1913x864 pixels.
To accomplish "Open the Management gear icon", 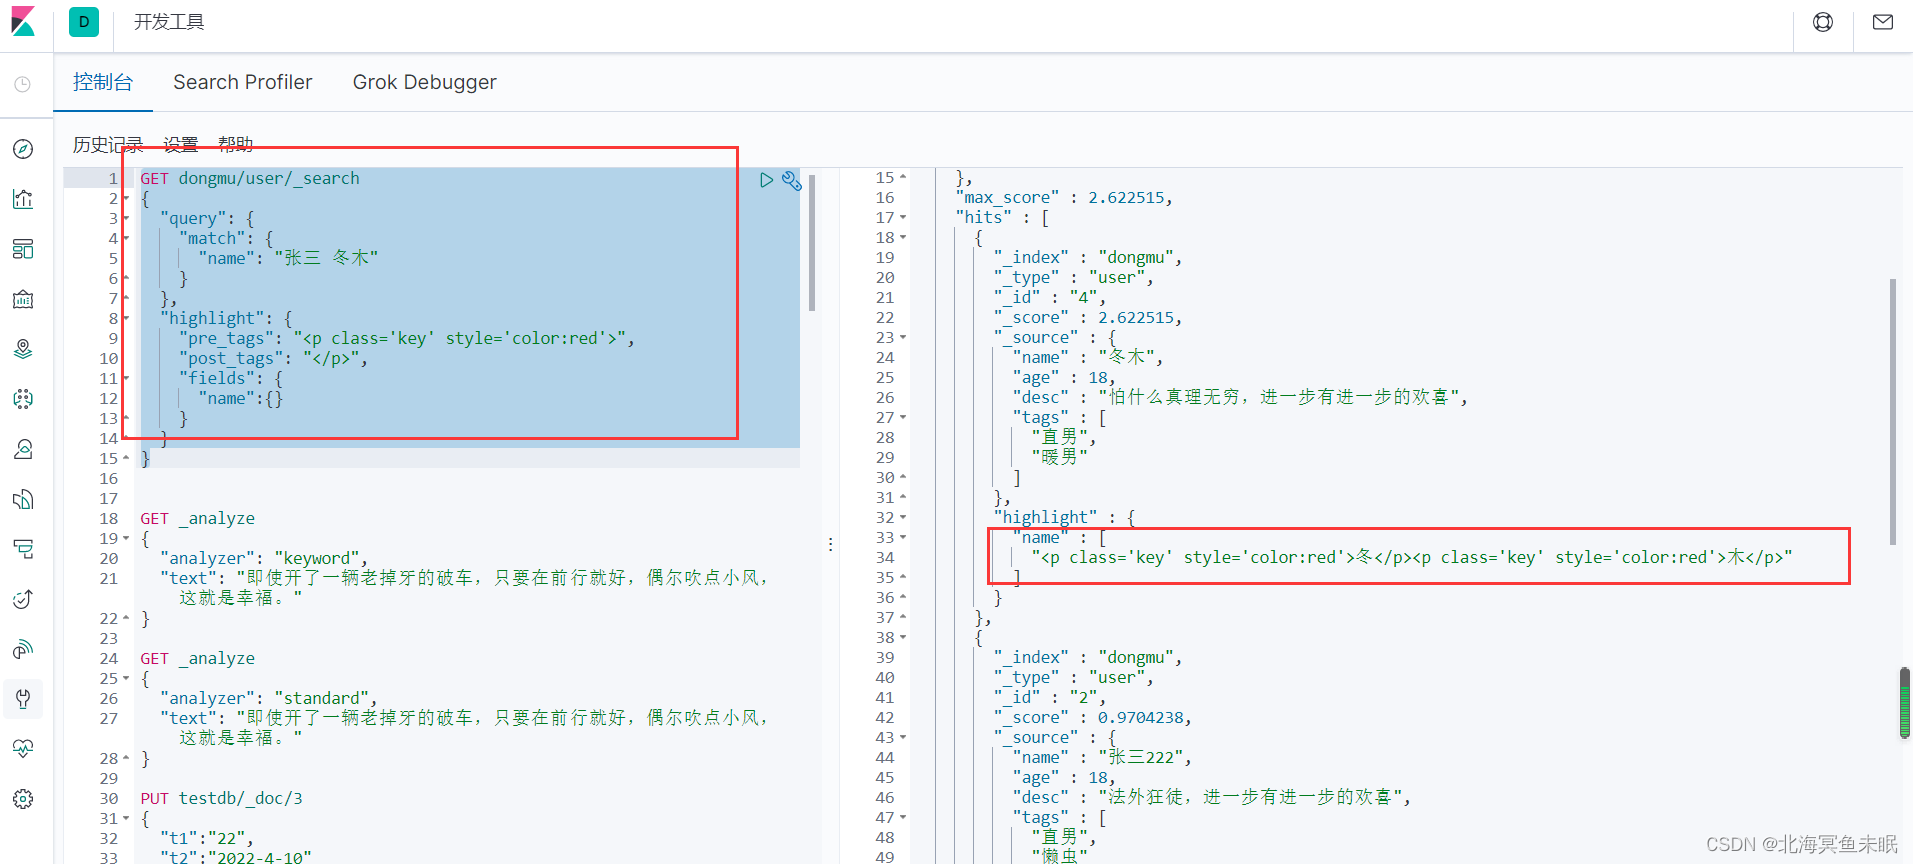I will (x=23, y=799).
